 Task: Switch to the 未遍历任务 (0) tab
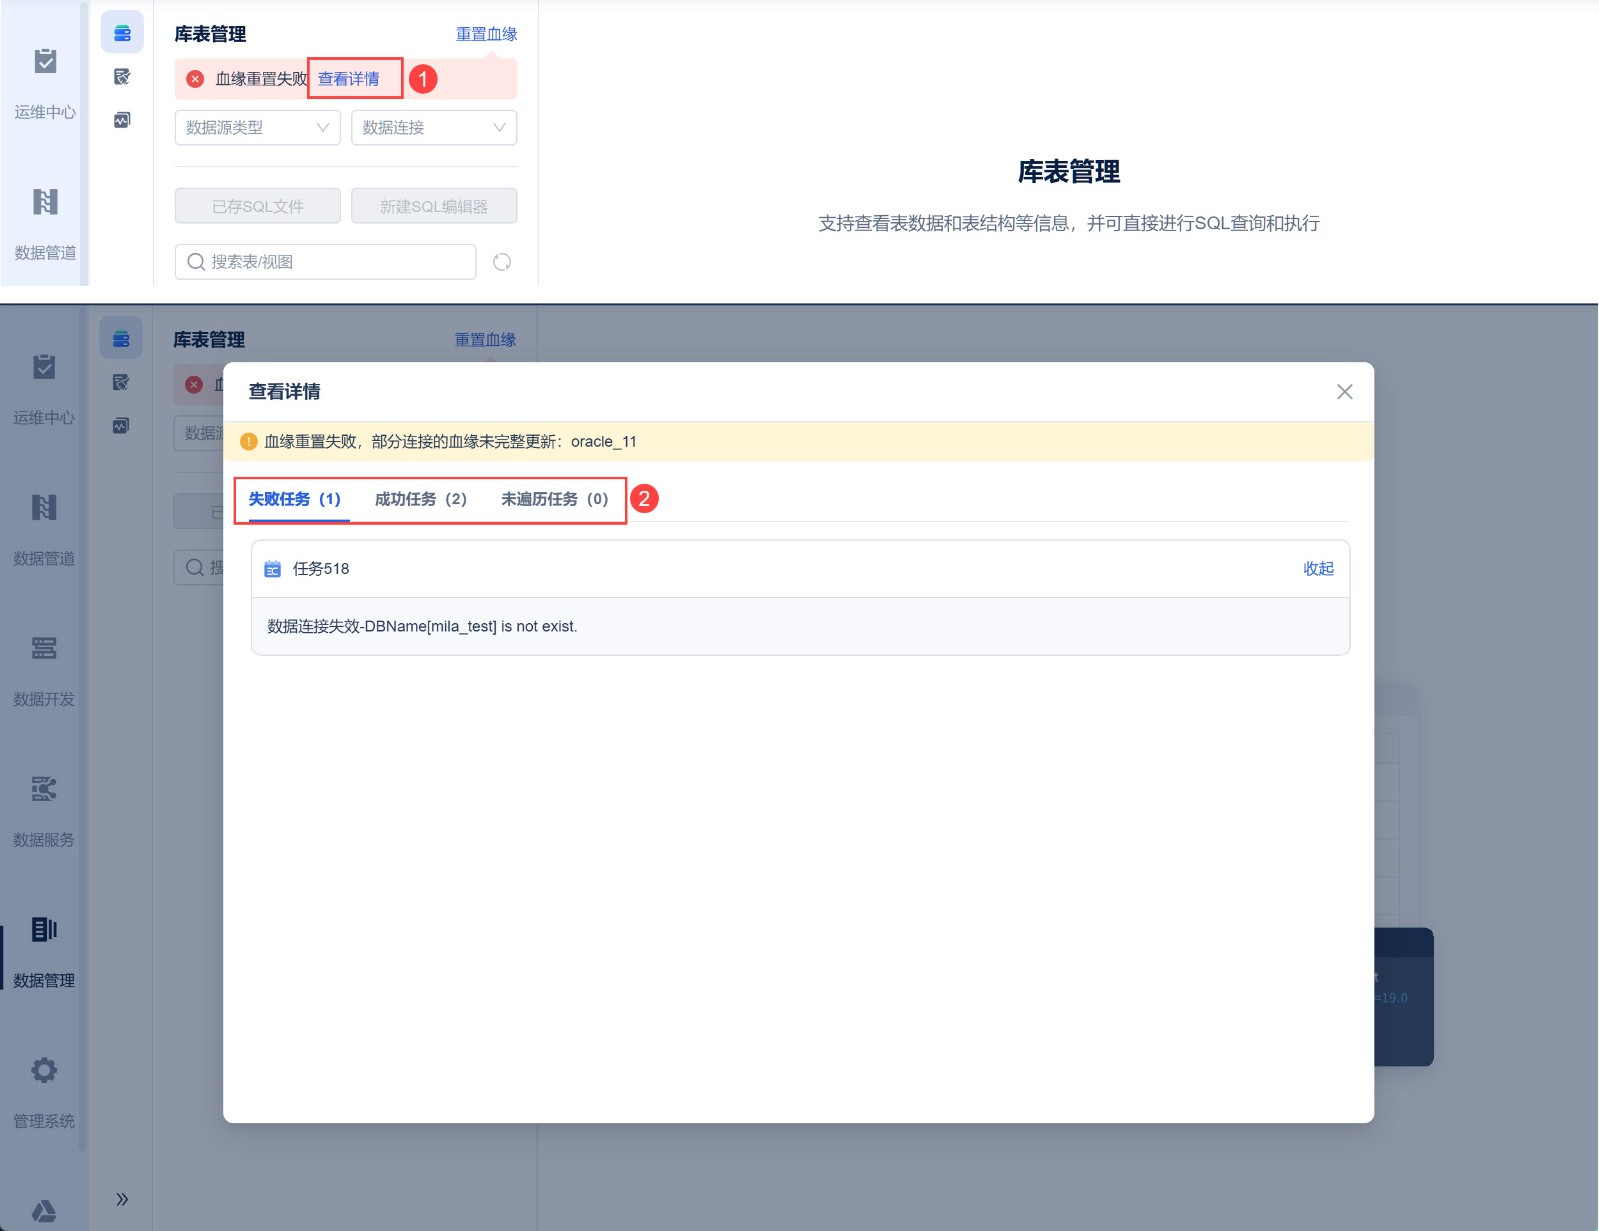point(555,499)
